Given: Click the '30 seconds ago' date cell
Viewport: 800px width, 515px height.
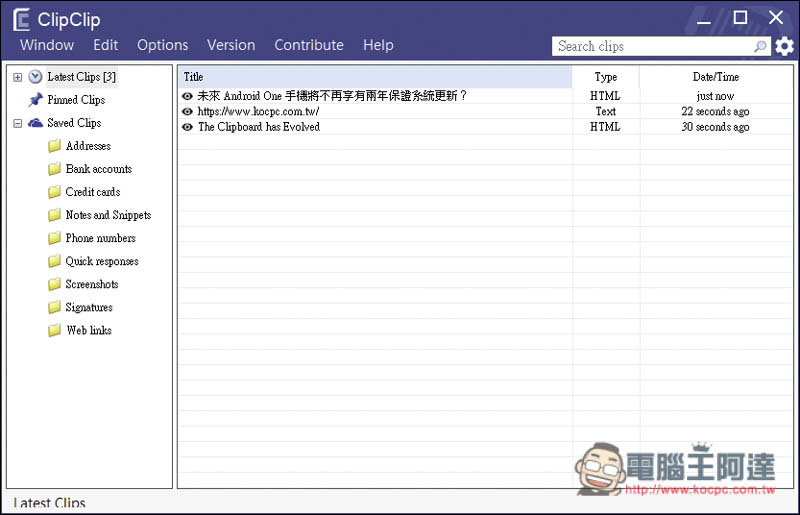Looking at the screenshot, I should [x=715, y=127].
